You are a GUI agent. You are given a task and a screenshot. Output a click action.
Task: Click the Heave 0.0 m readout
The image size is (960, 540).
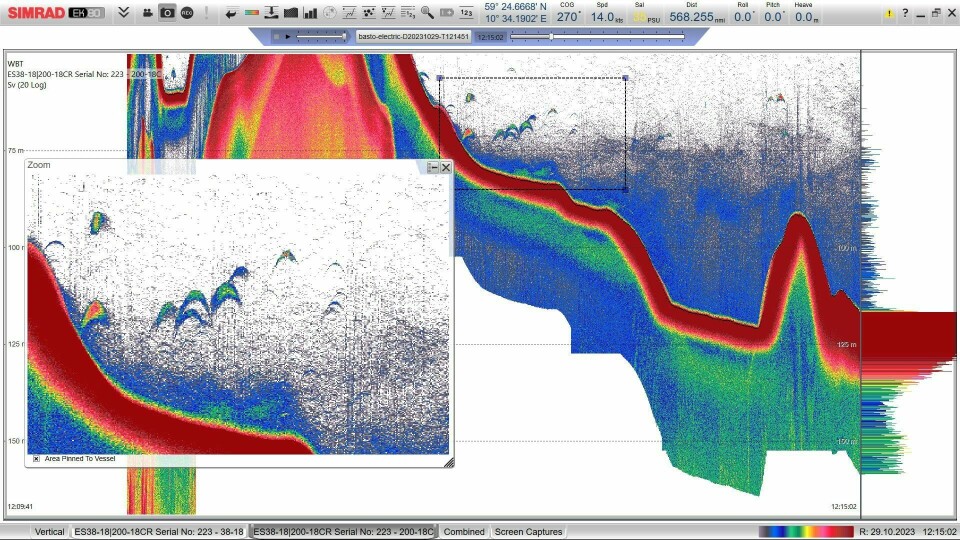pyautogui.click(x=806, y=13)
